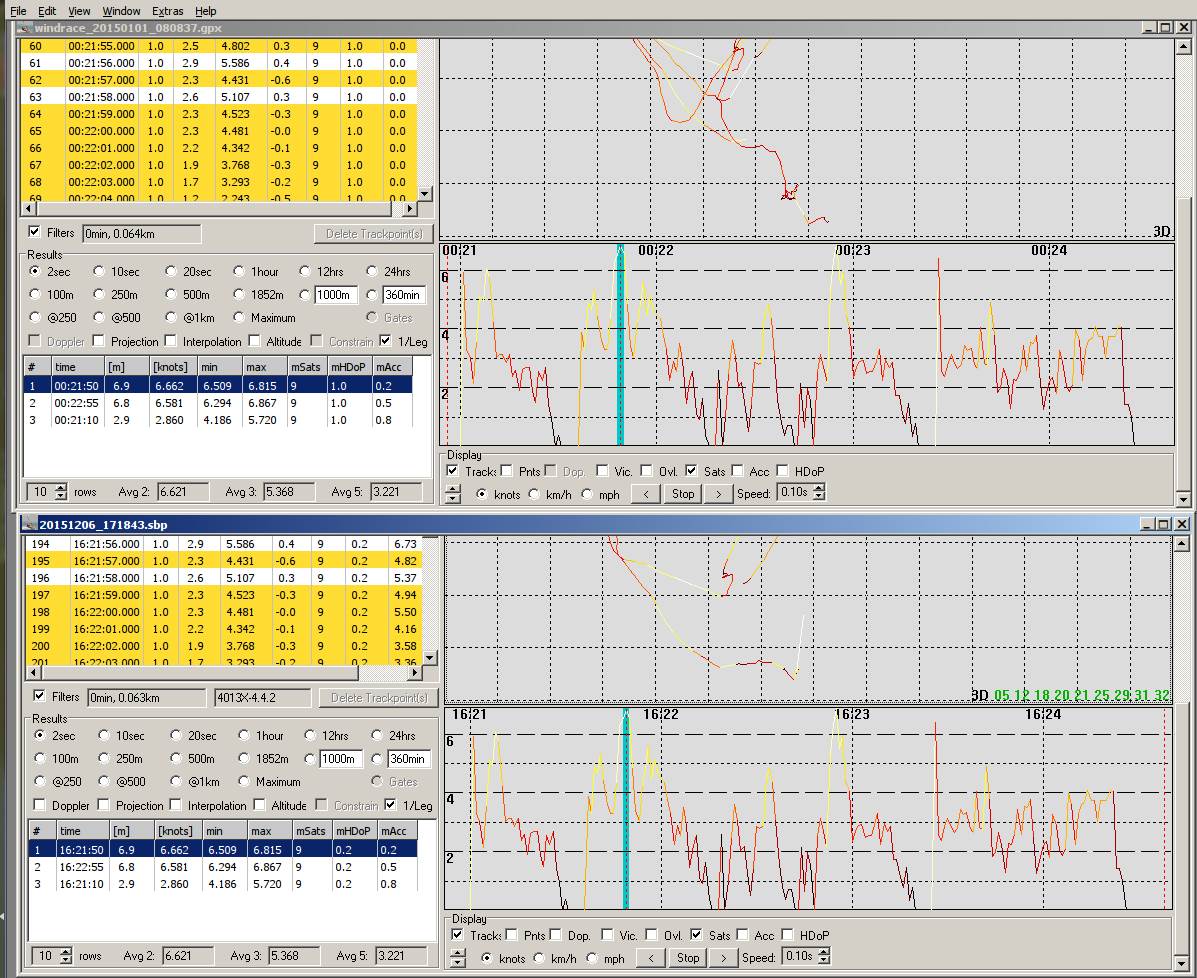Viewport: 1197px width, 978px height.
Task: Uncheck Sats display option in windrace gpx window
Action: pyautogui.click(x=692, y=471)
